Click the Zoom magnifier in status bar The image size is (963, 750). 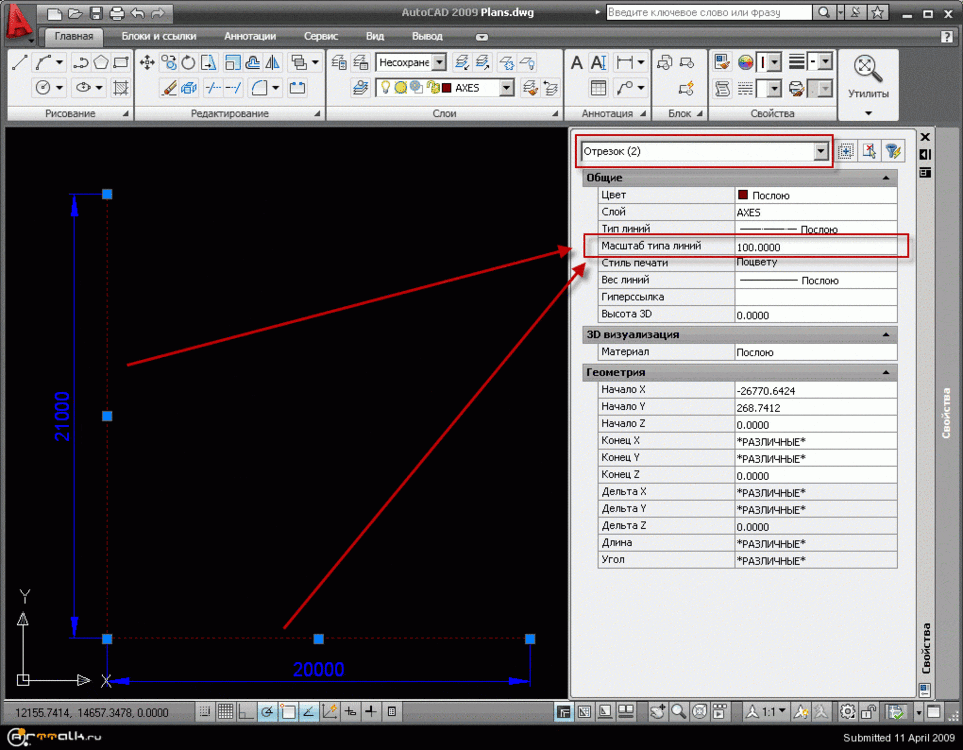point(679,712)
